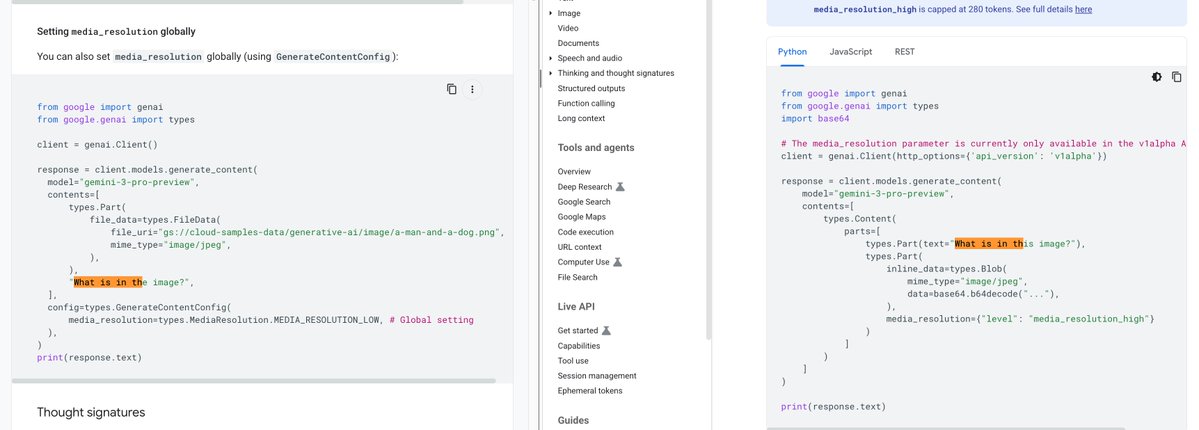The height and width of the screenshot is (430, 1199).
Task: Open the Deep Research page
Action: 585,187
